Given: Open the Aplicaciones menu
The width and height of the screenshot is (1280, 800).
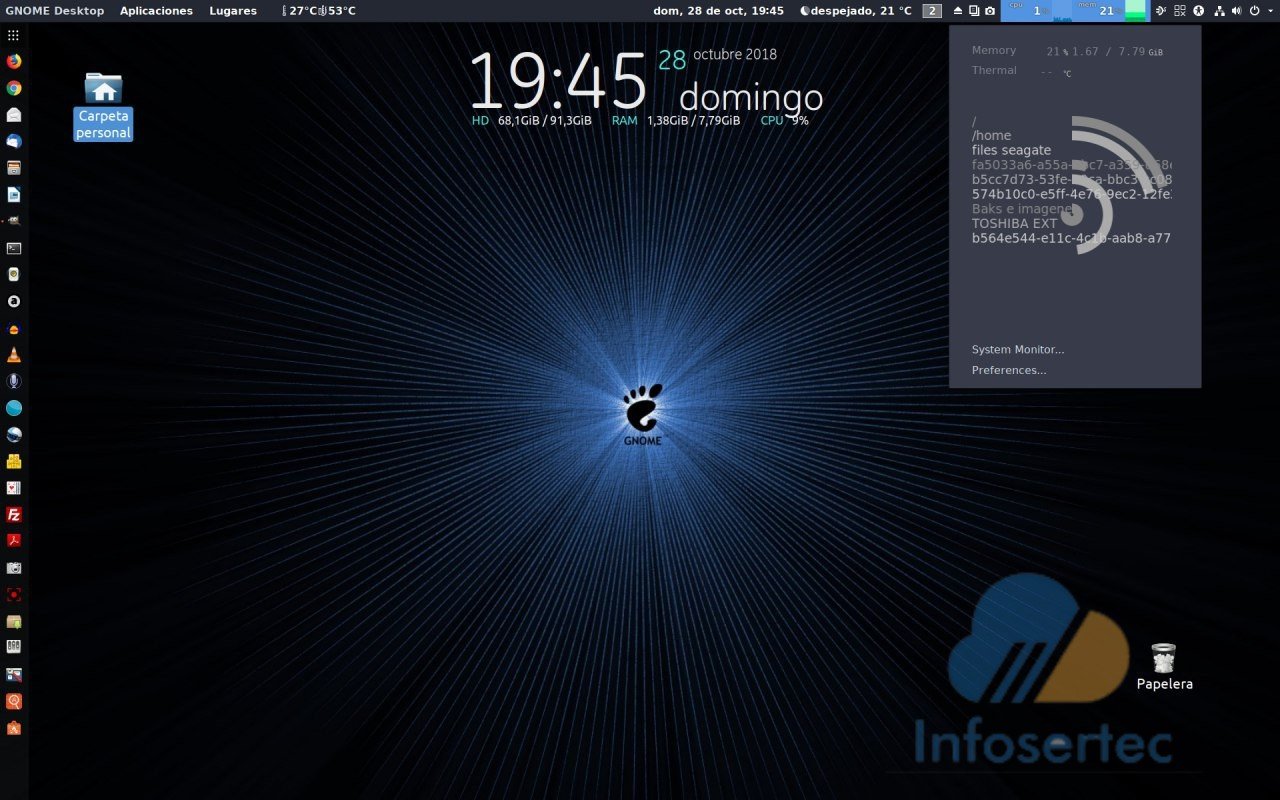Looking at the screenshot, I should tap(156, 11).
